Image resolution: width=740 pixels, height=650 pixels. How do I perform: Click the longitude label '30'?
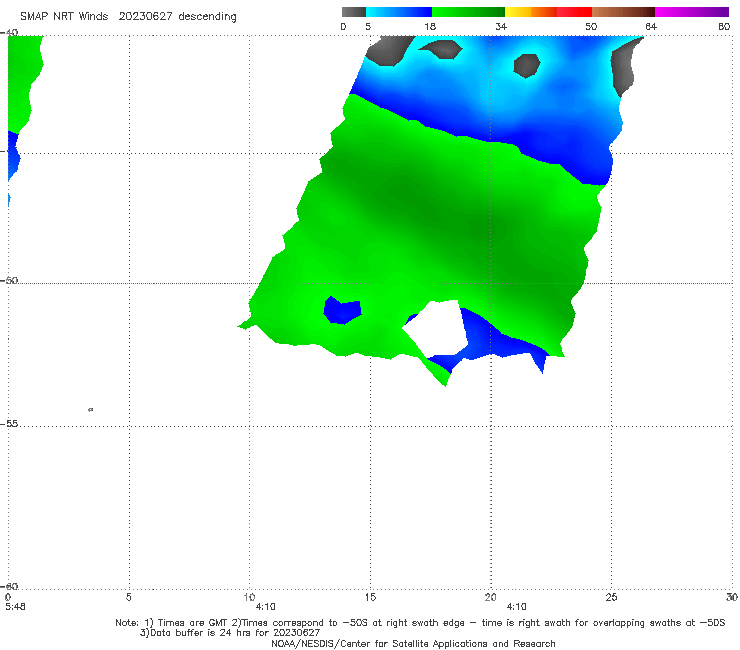point(732,597)
